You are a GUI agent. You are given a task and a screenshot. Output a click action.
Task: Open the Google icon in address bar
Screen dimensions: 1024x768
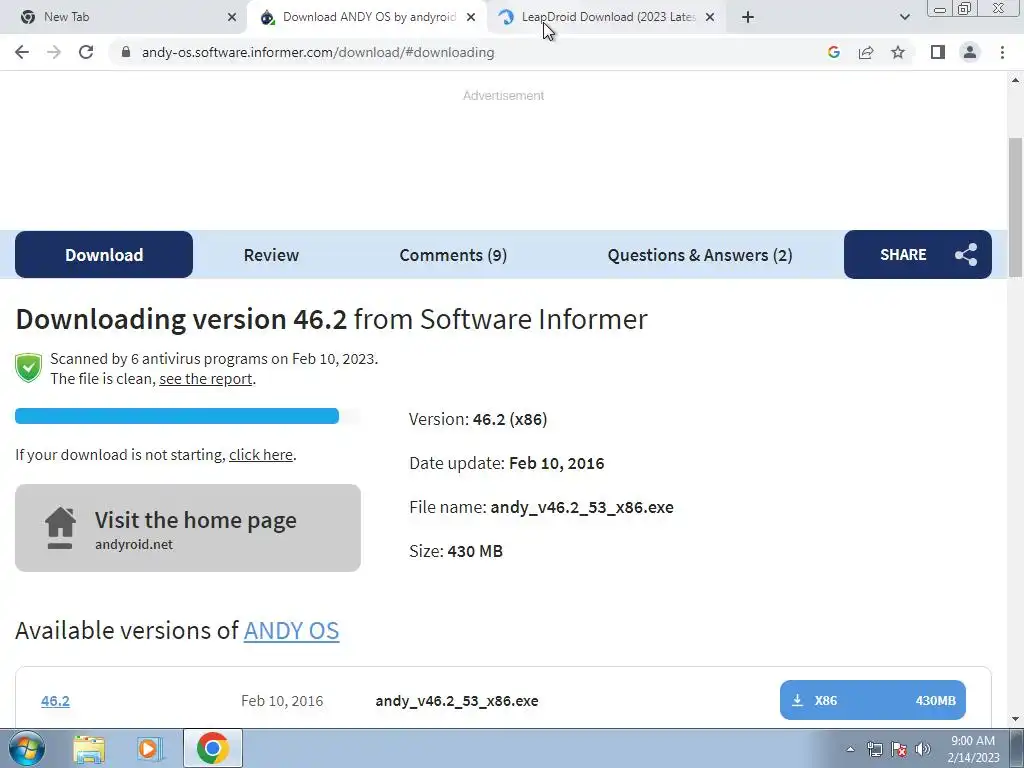pyautogui.click(x=833, y=52)
